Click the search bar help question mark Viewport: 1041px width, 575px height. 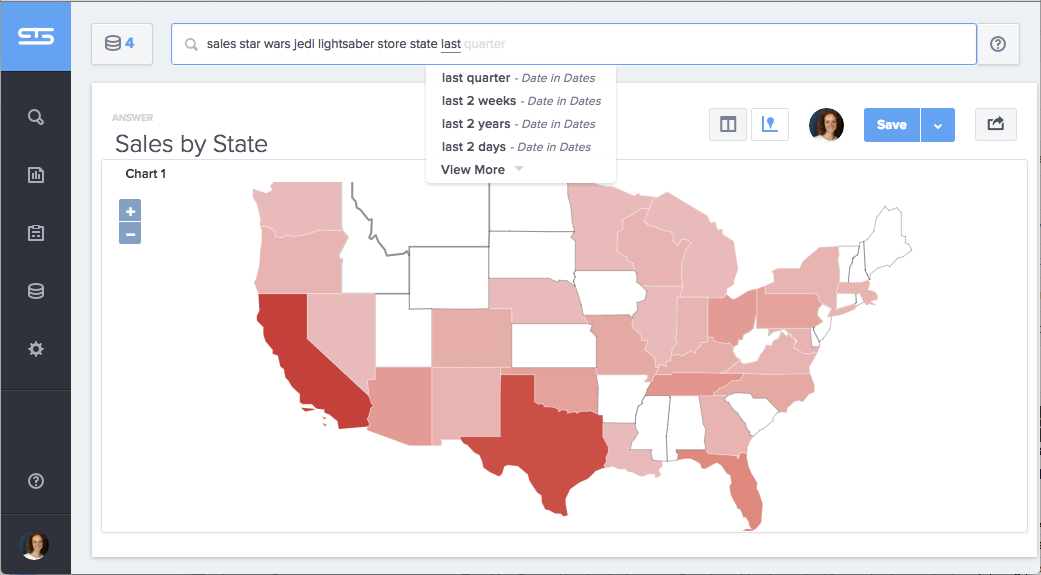point(998,44)
